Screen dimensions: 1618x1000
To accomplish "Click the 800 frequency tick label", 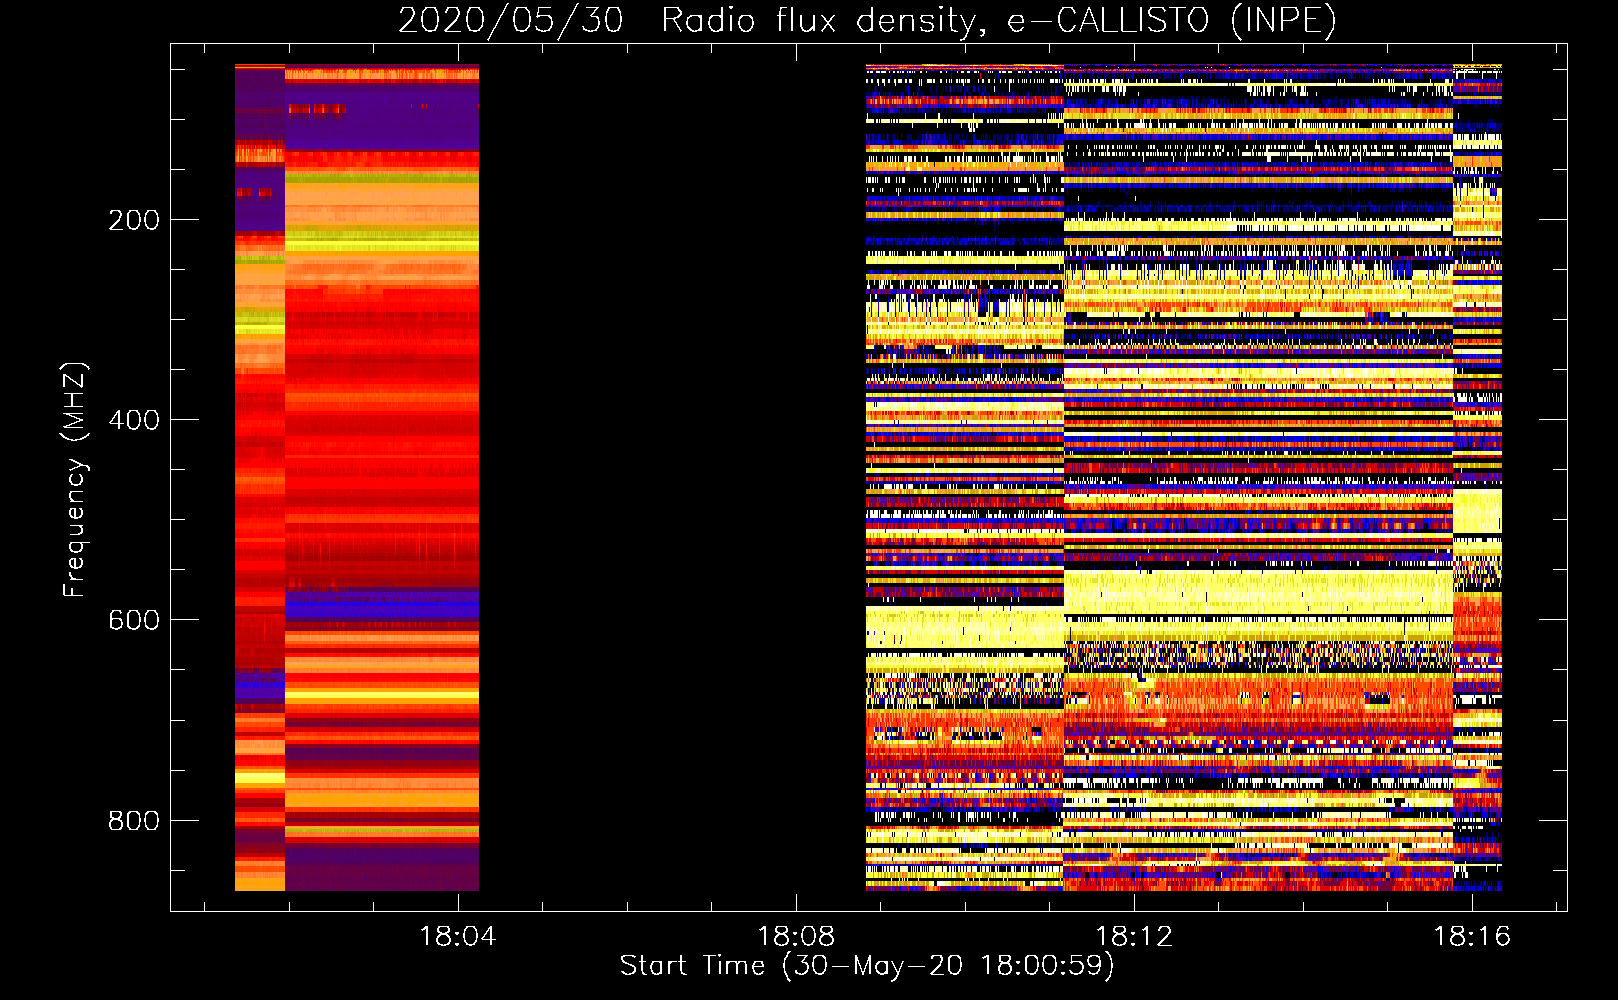I will point(134,821).
